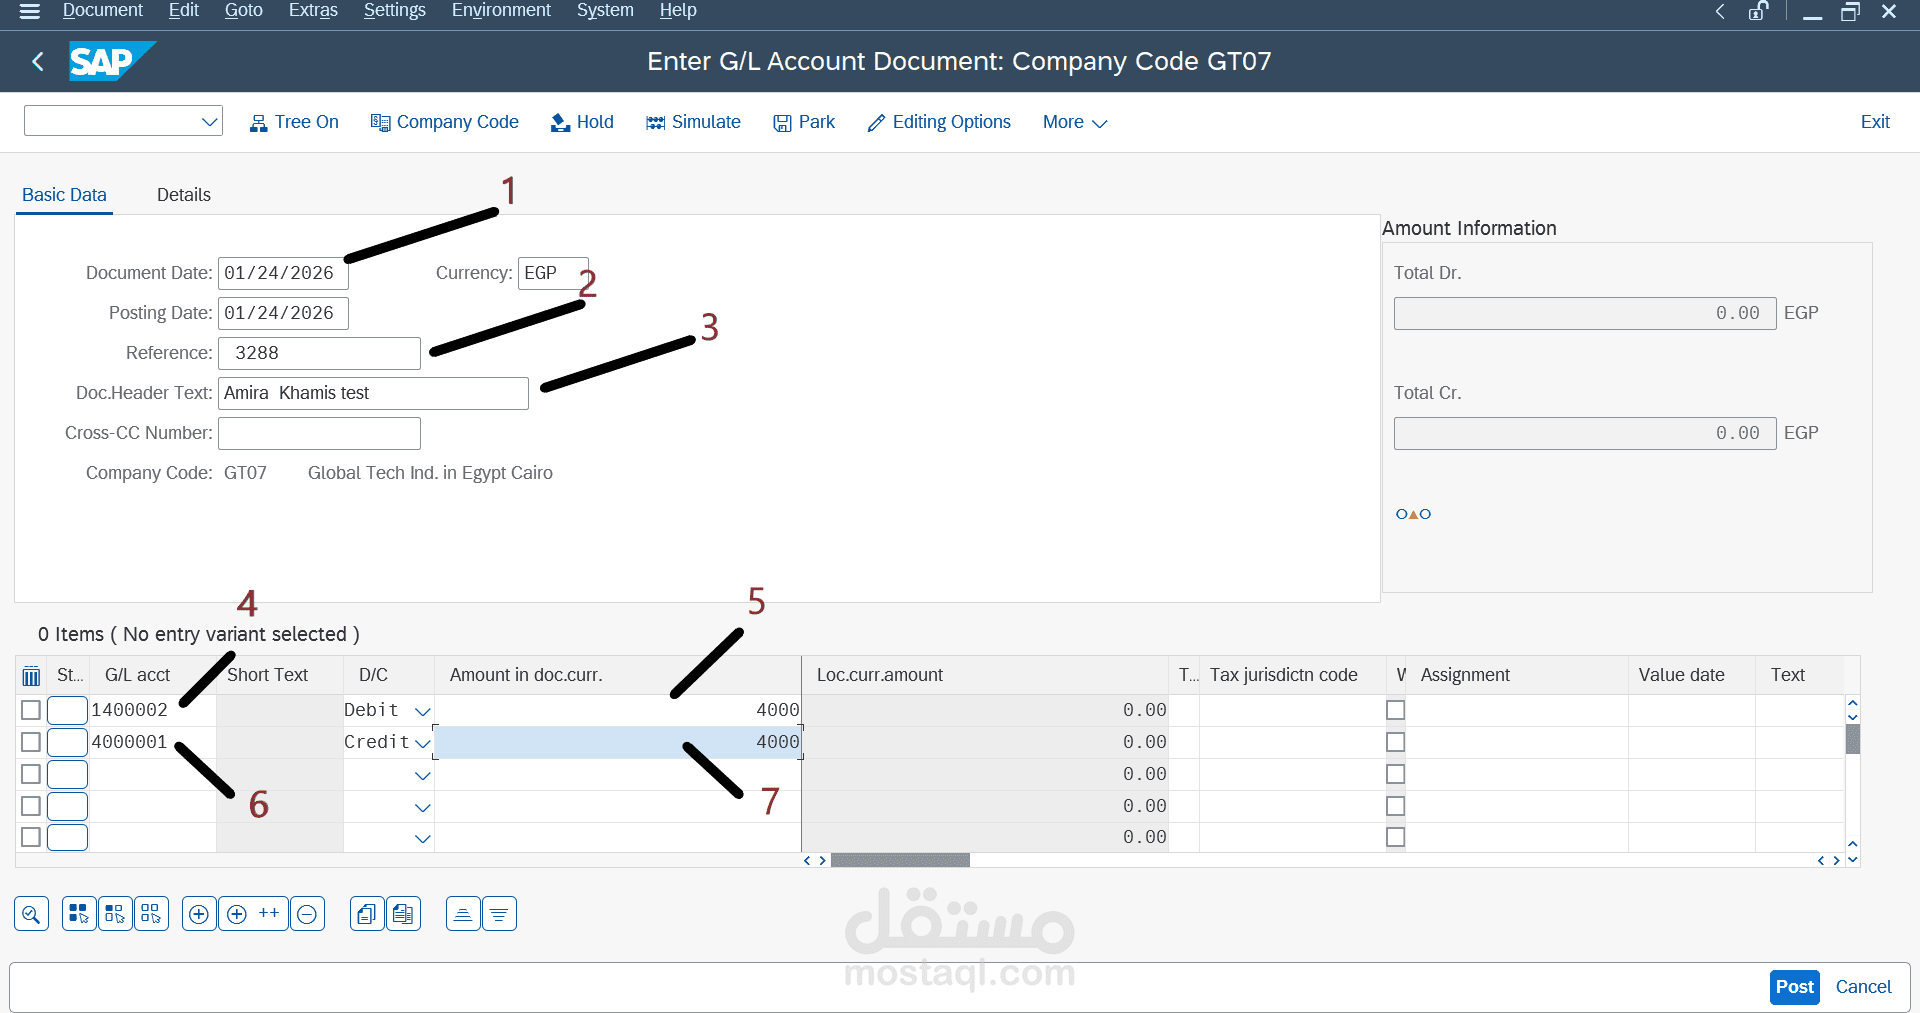Open the D/C dropdown on the Debit row

click(x=422, y=710)
